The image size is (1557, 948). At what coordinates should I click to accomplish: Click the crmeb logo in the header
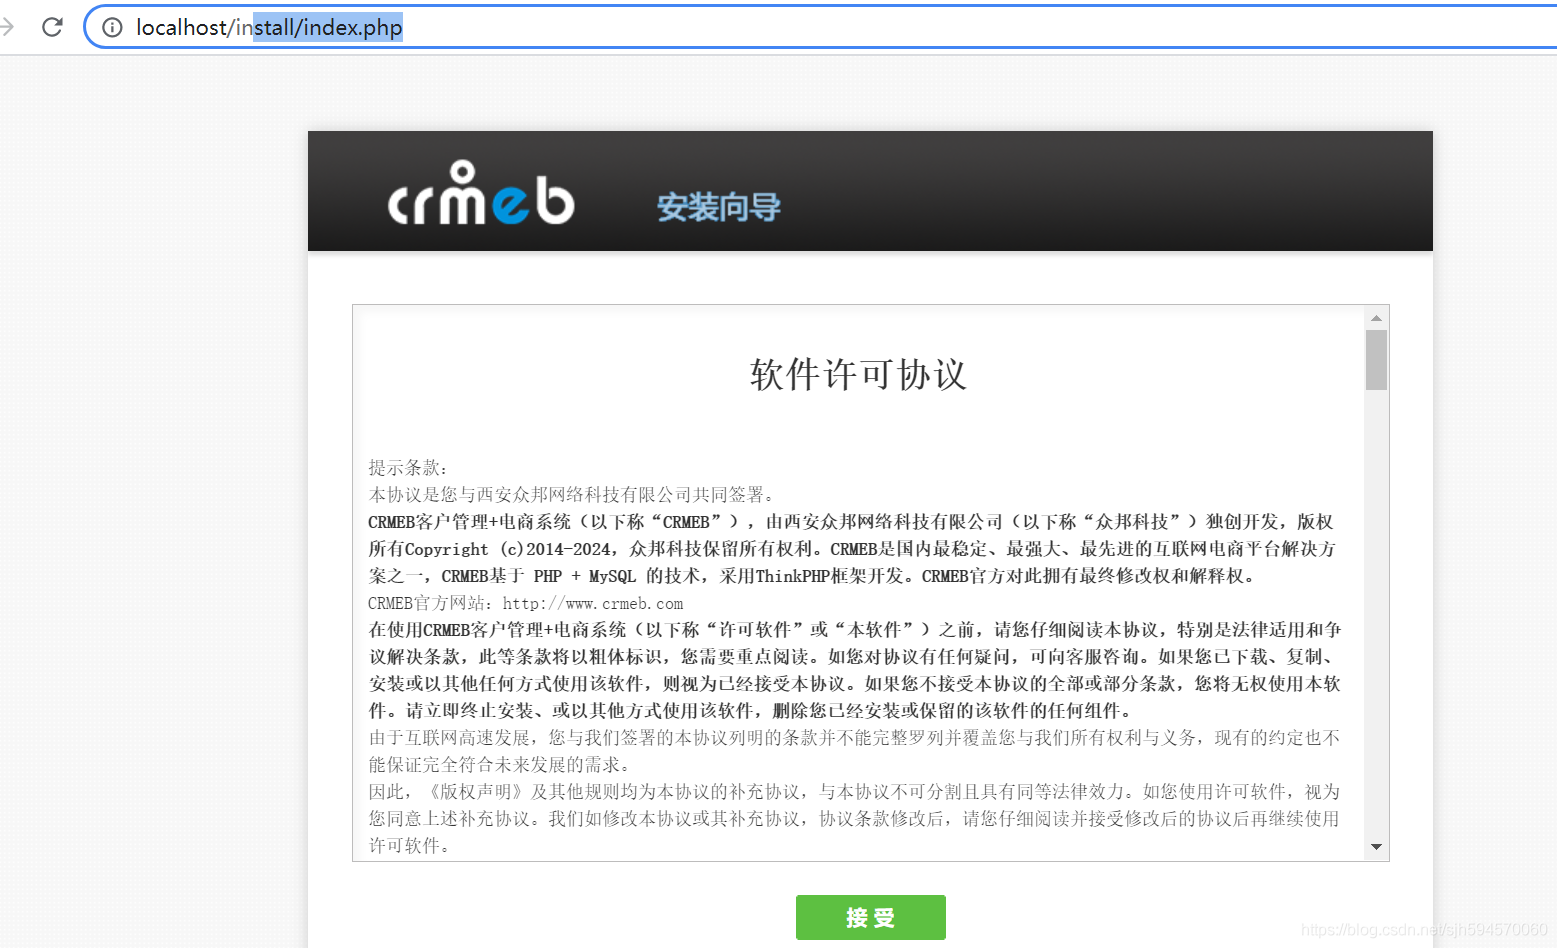481,192
